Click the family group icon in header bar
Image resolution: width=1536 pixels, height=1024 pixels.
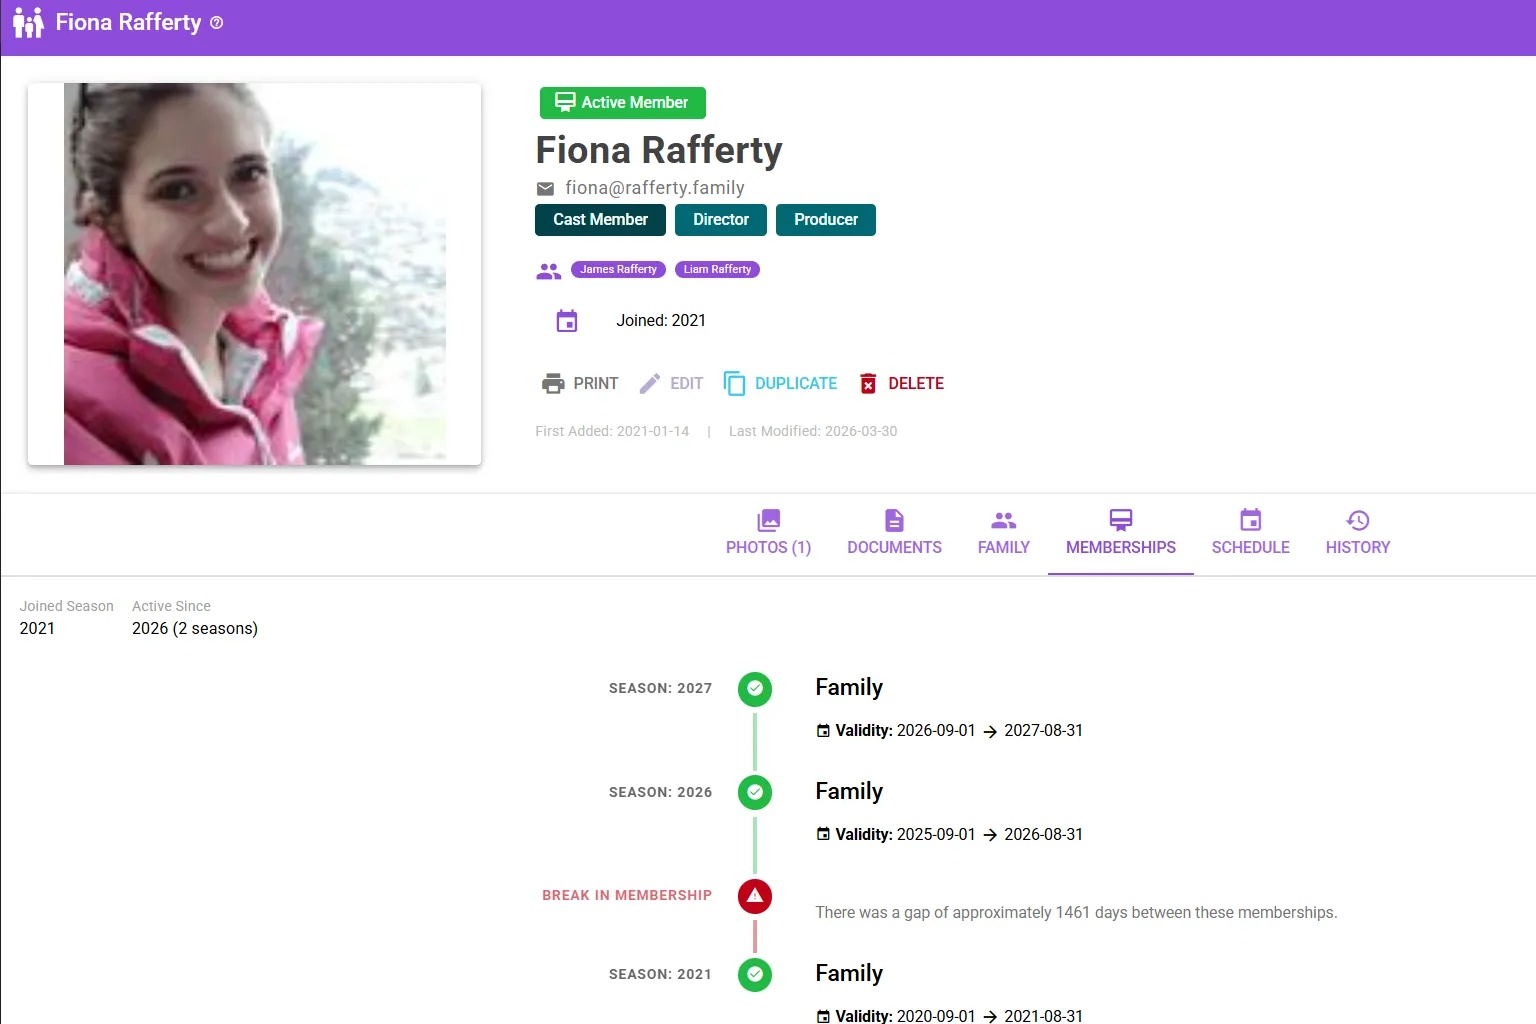point(27,22)
